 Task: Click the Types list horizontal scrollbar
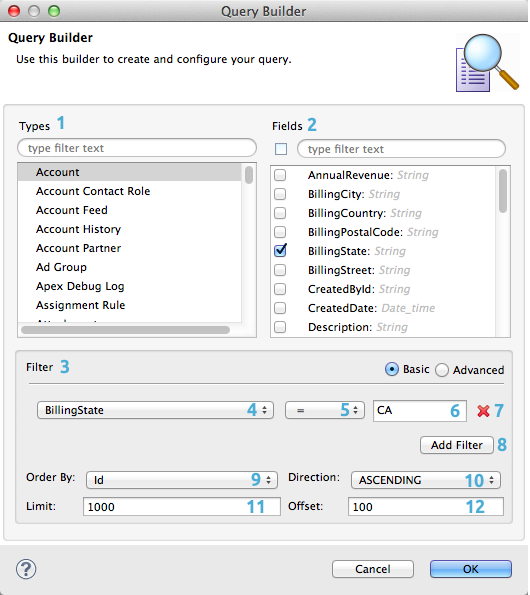point(125,330)
